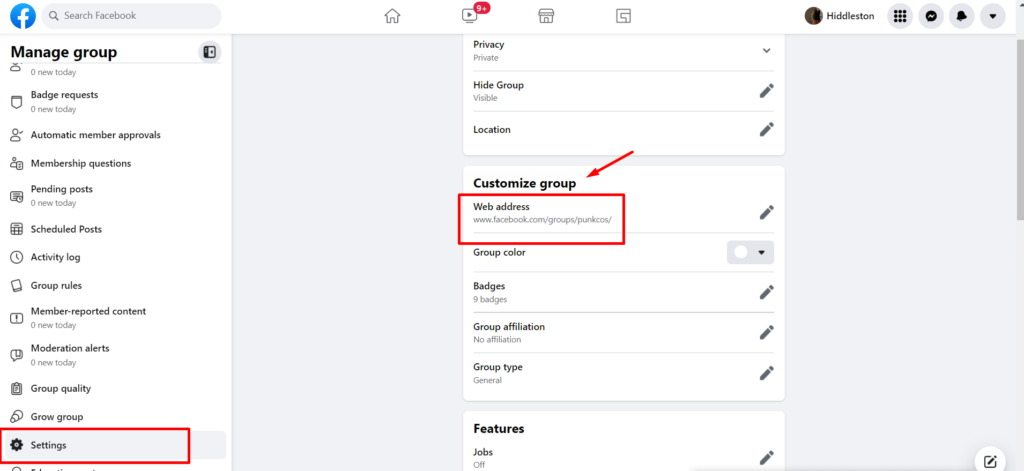Viewport: 1024px width, 471px height.
Task: Click the Activity log clock icon
Action: 17,257
